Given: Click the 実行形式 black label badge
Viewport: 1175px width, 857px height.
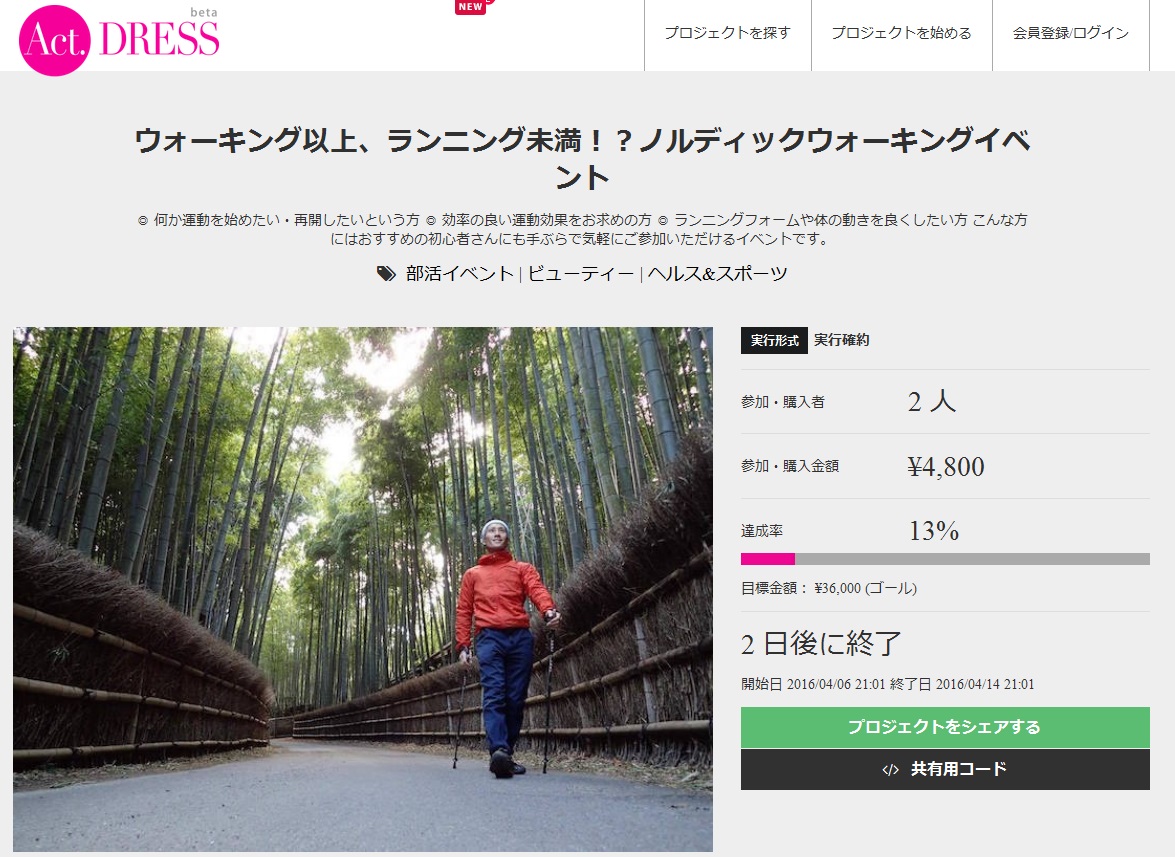Looking at the screenshot, I should click(774, 340).
